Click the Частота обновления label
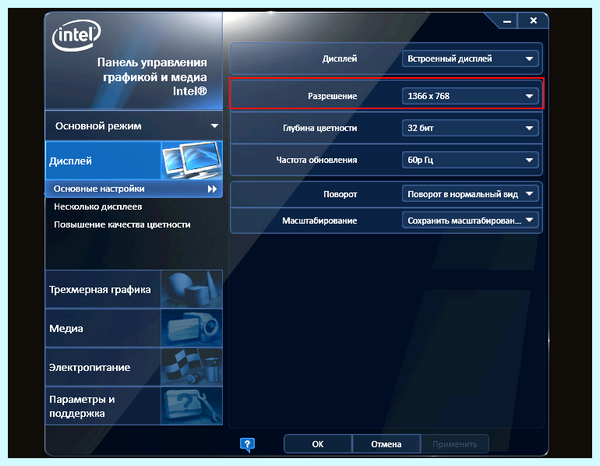 (316, 160)
